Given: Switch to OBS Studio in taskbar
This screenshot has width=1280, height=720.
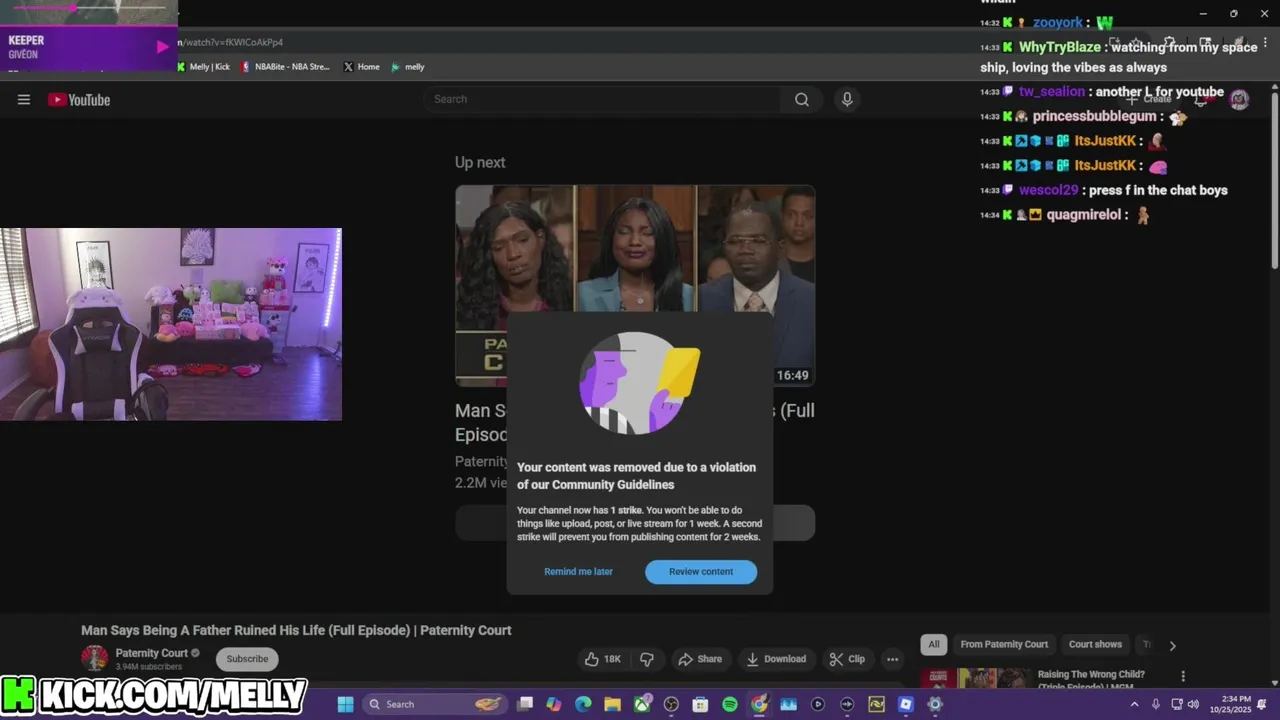Looking at the screenshot, I should click(x=671, y=704).
